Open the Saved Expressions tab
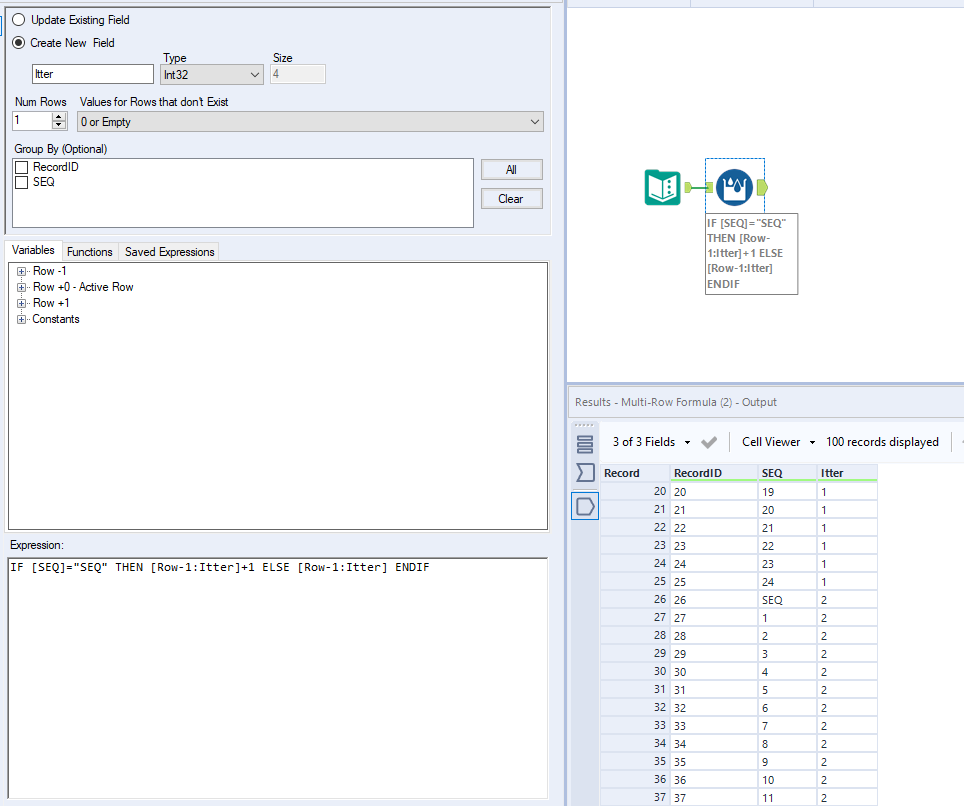Image resolution: width=964 pixels, height=806 pixels. tap(169, 252)
